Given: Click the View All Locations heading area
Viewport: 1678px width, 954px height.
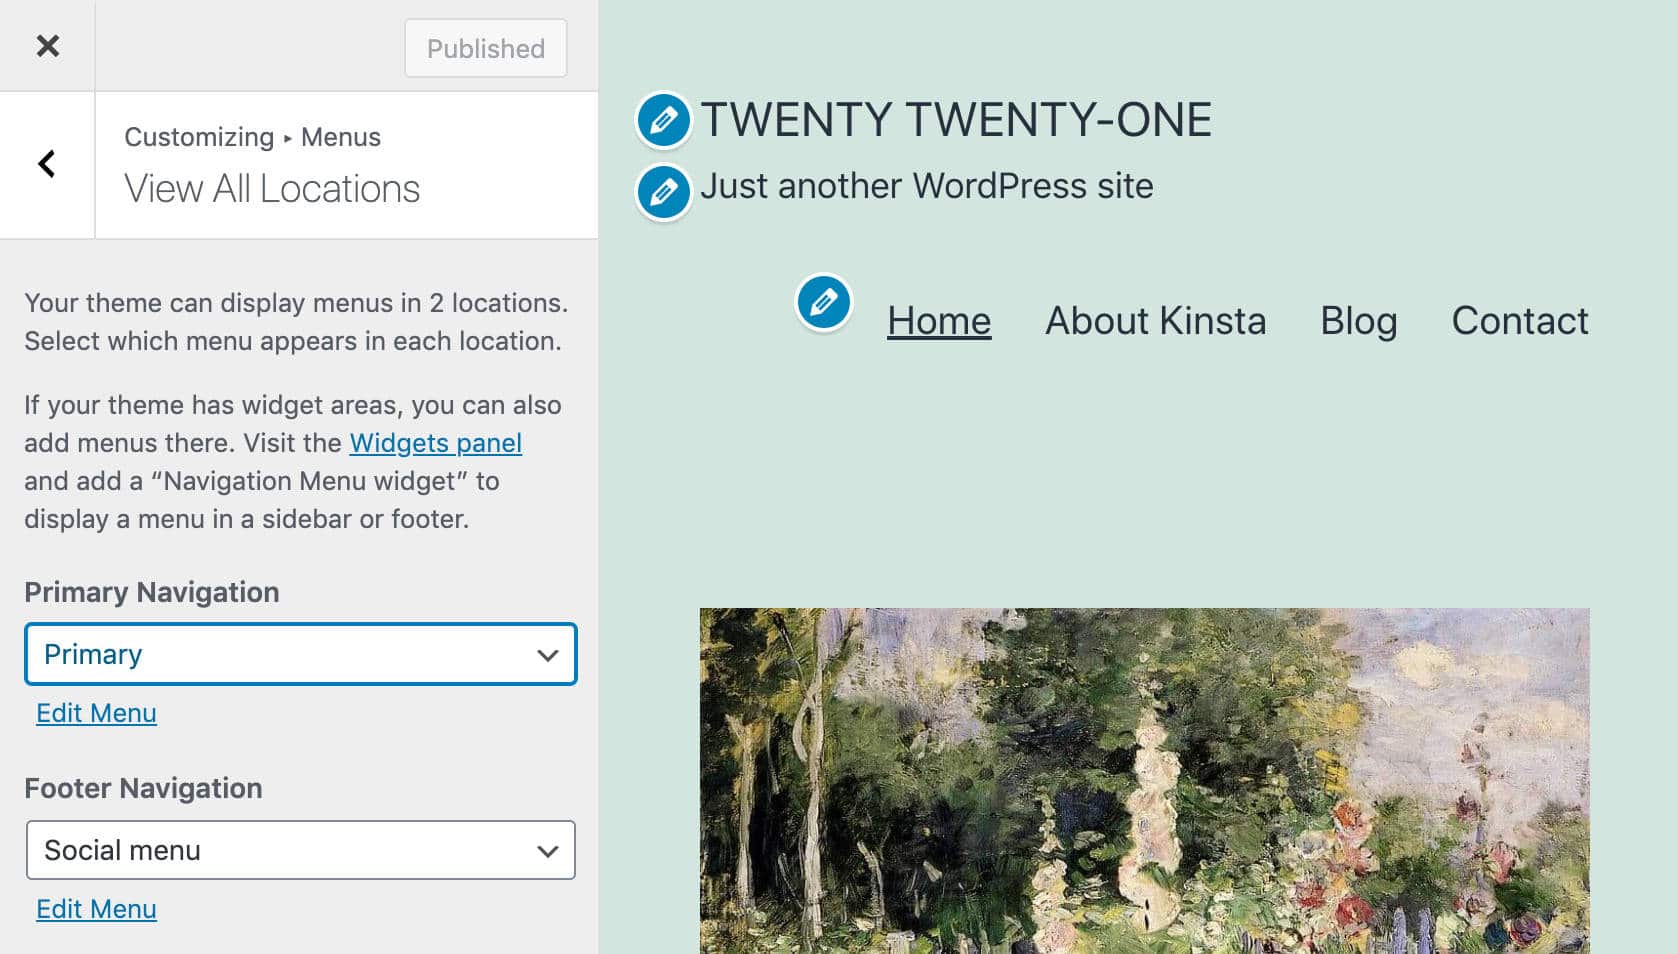Looking at the screenshot, I should click(272, 188).
